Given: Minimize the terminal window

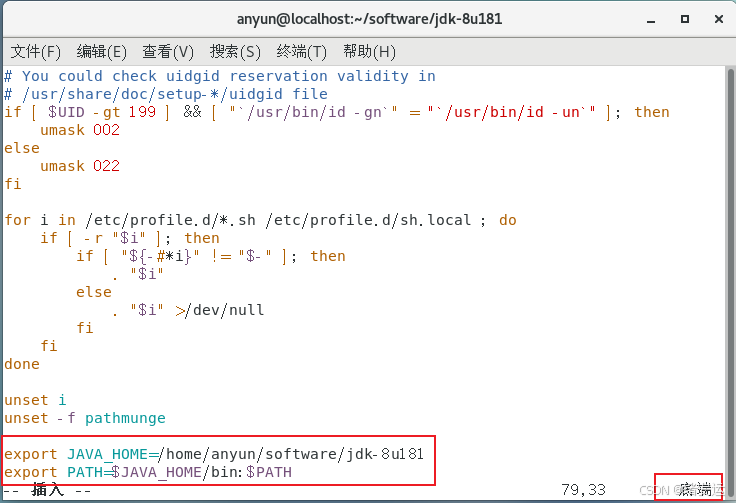Looking at the screenshot, I should pos(651,20).
